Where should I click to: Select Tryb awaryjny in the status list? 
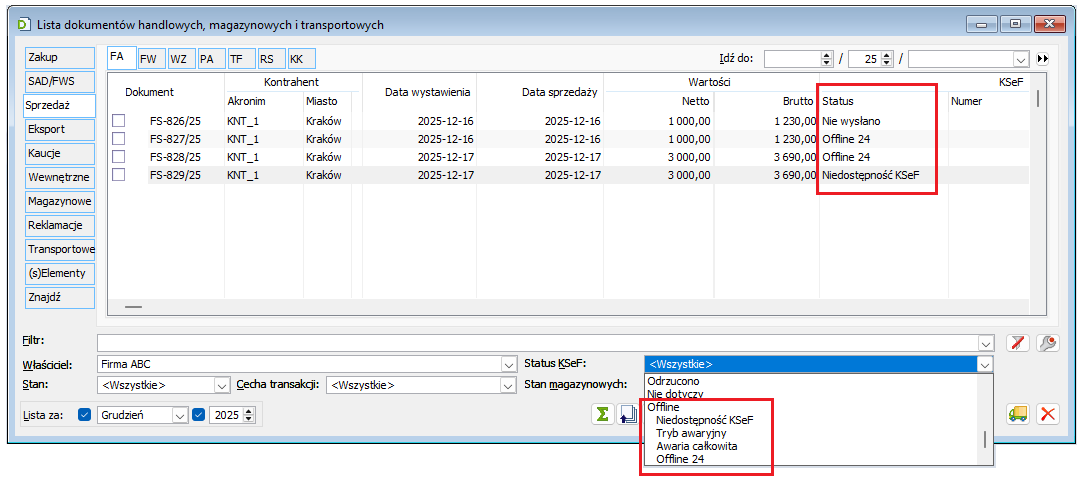click(x=691, y=433)
